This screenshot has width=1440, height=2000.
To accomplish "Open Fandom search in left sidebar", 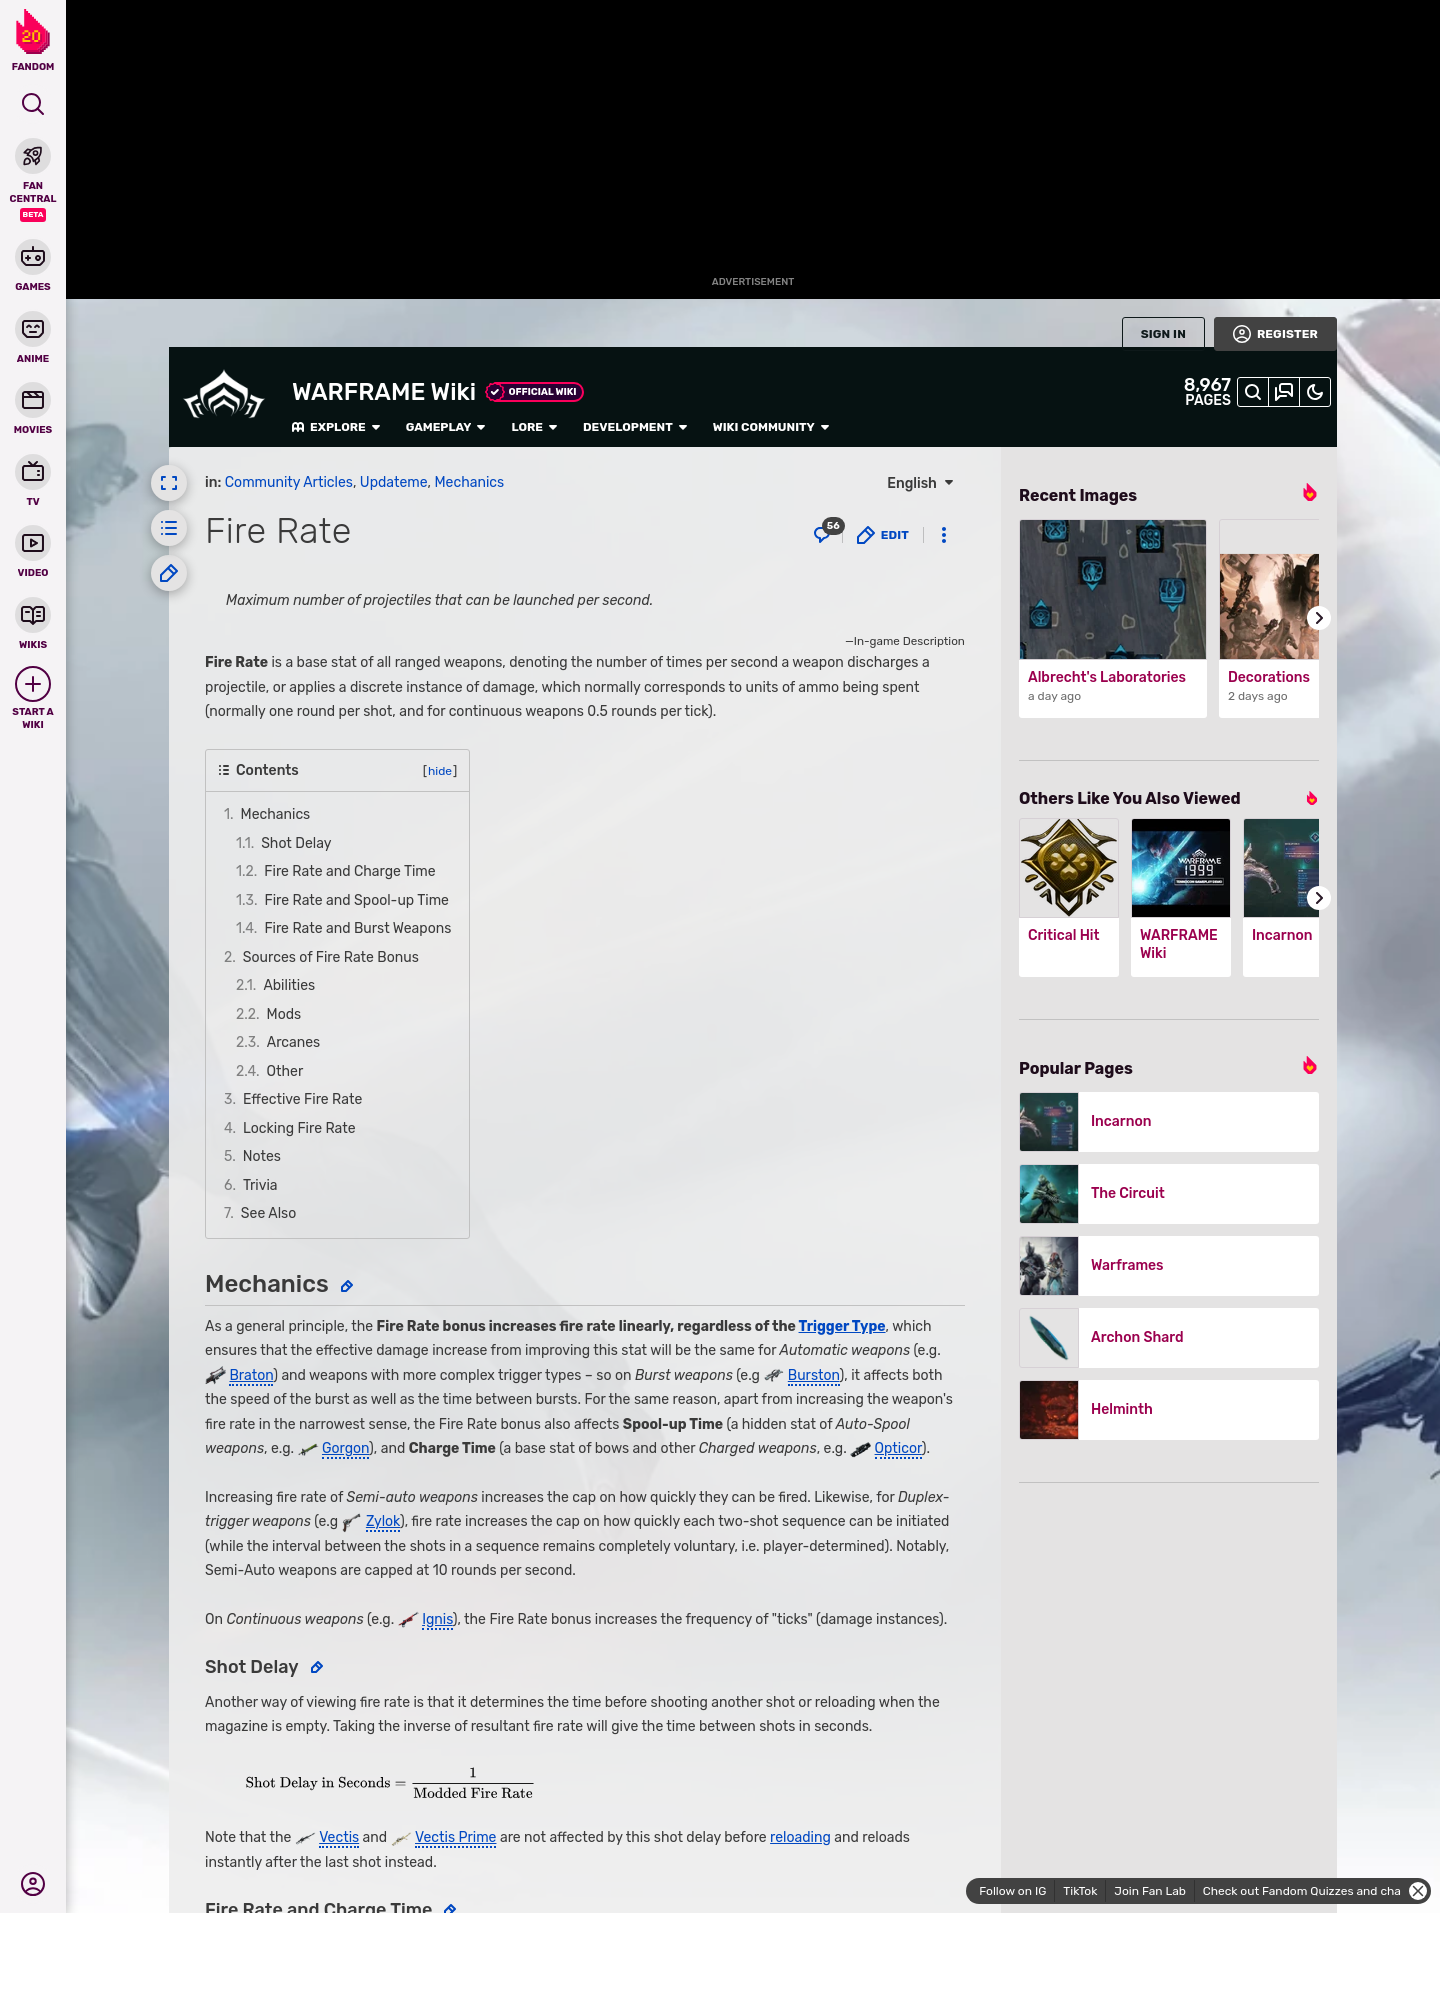I will 33,104.
